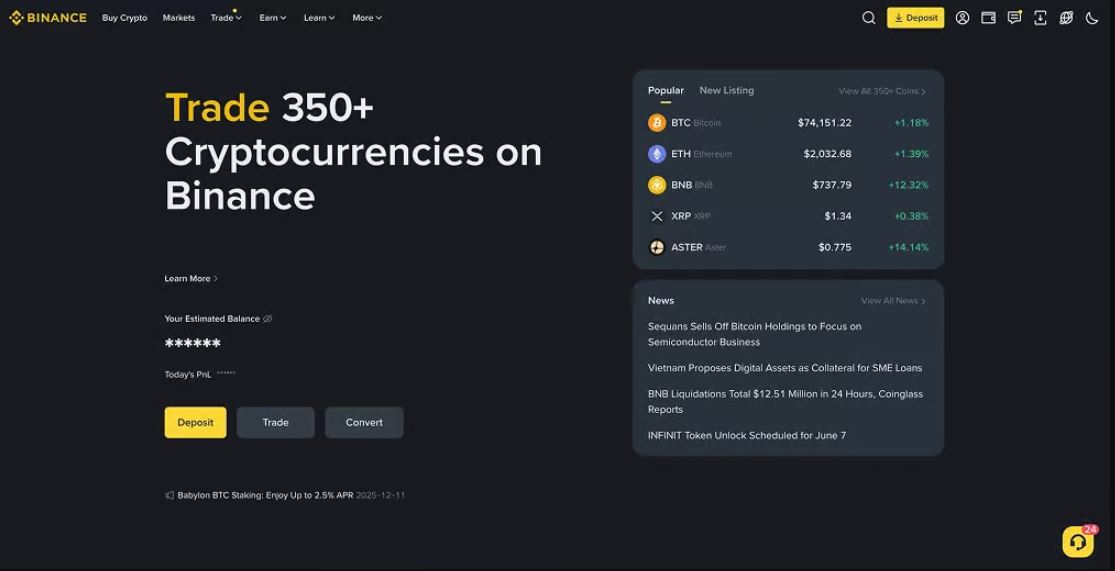Toggle balance visibility eye icon
Screen dimensions: 1115x571
point(267,319)
